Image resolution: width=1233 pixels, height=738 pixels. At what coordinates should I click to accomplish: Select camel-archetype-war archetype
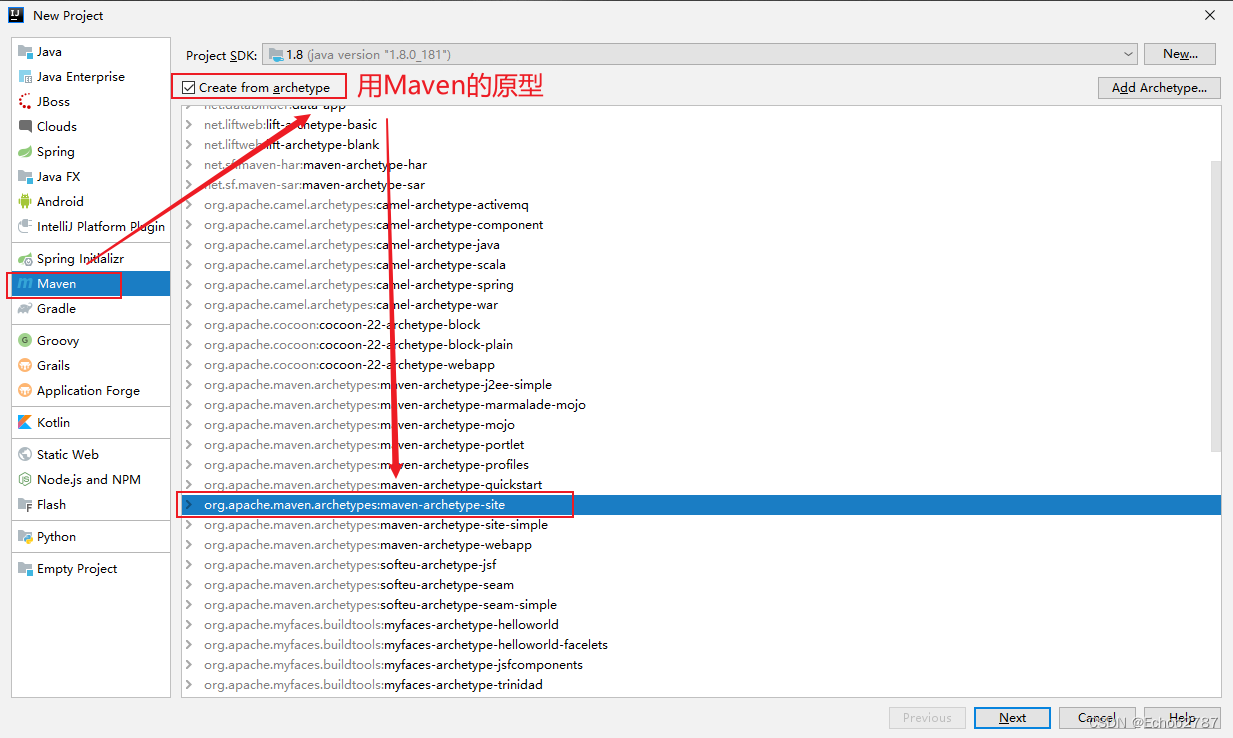(701, 305)
